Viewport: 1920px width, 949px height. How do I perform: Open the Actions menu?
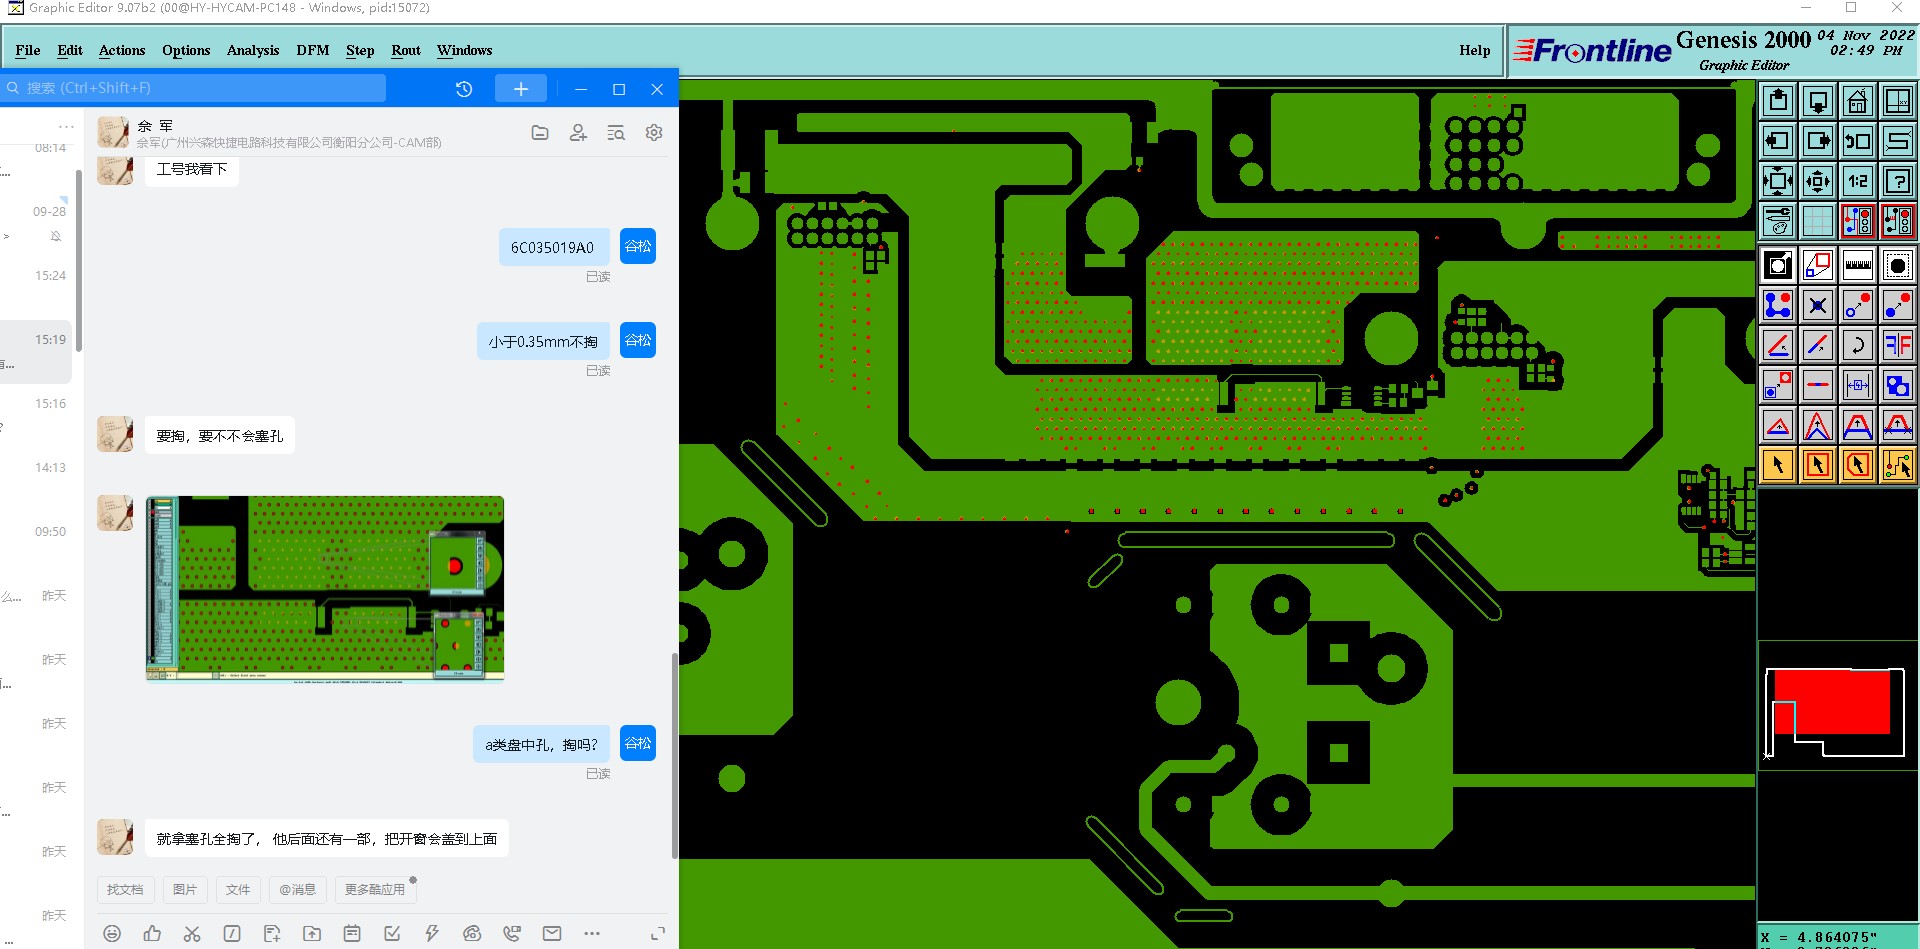point(122,50)
